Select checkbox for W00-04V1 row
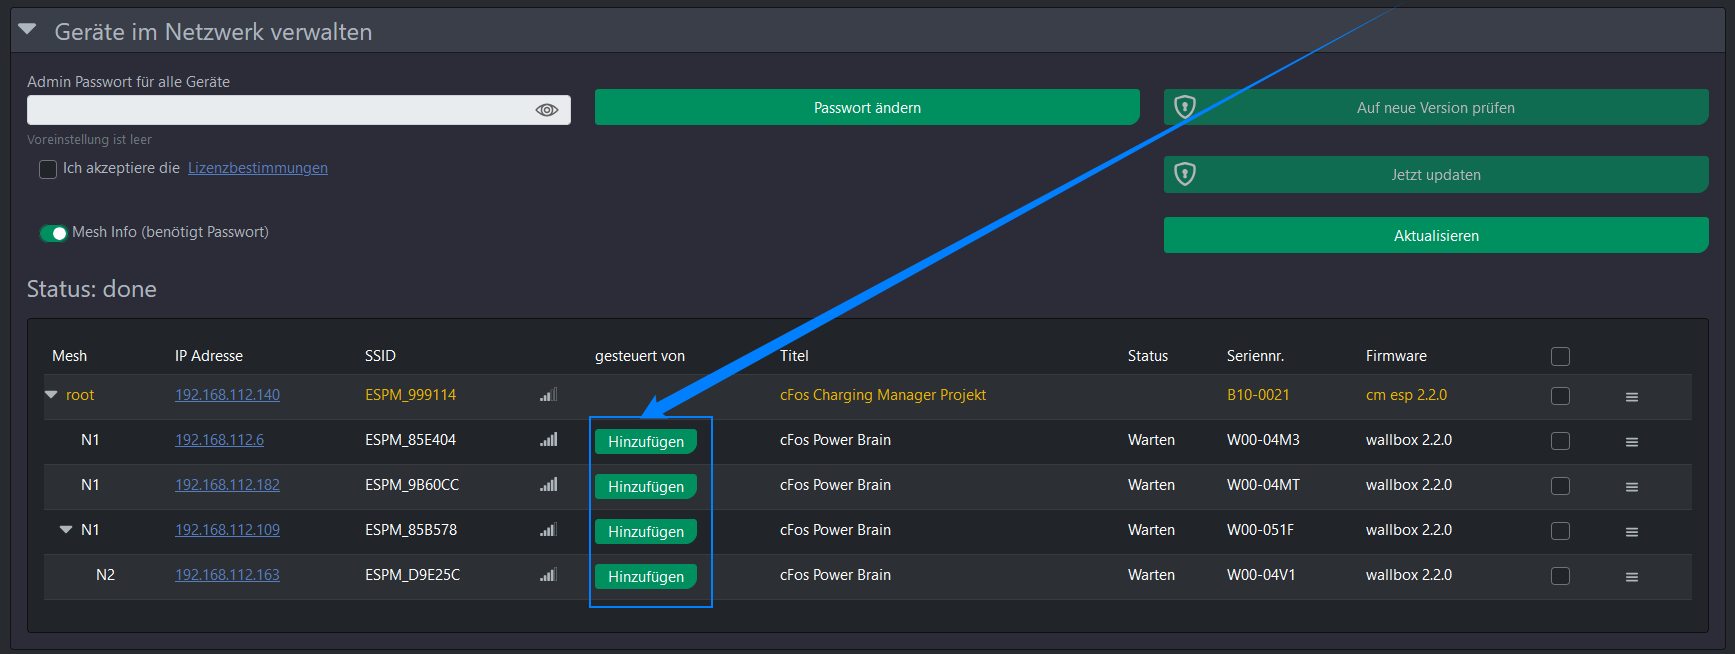Screen dimensions: 1735x654 tap(1560, 576)
